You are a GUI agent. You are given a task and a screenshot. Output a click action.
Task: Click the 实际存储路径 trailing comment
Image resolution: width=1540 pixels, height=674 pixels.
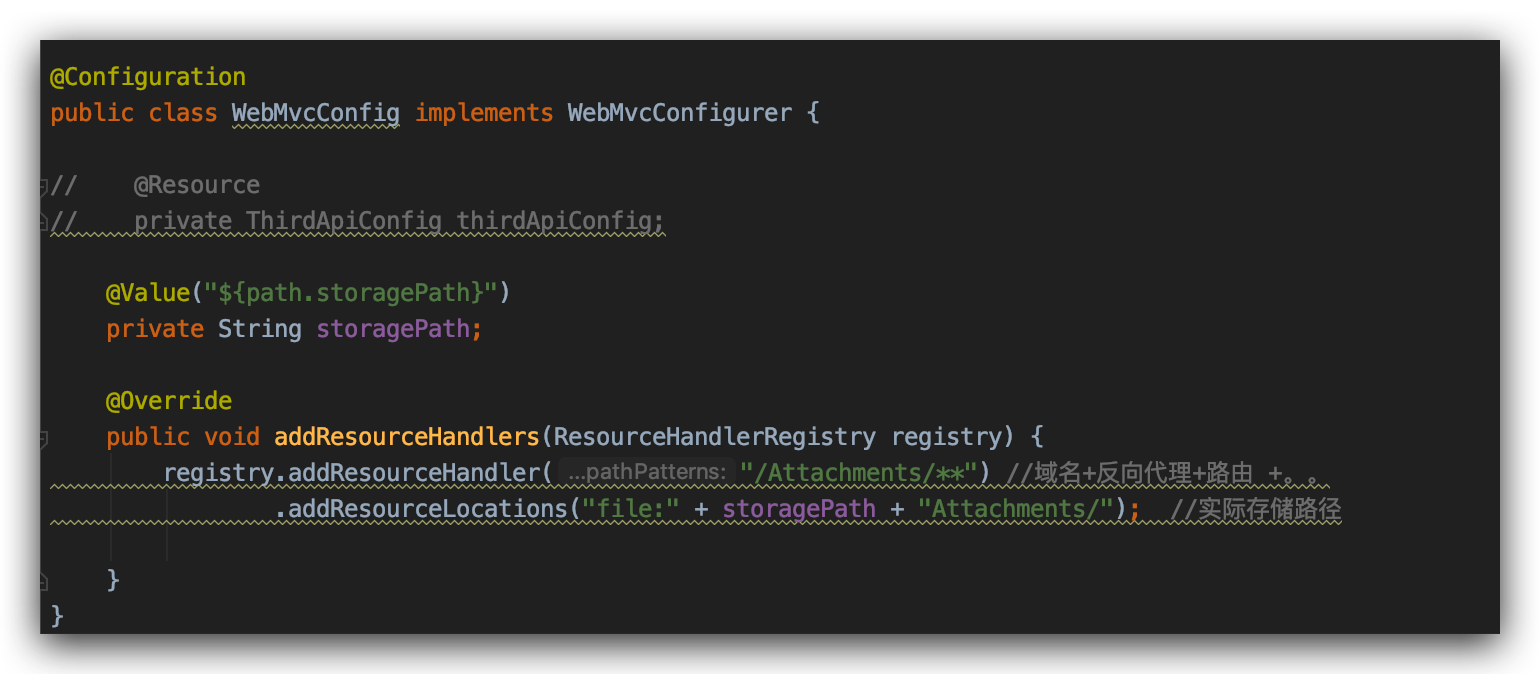(x=1256, y=509)
